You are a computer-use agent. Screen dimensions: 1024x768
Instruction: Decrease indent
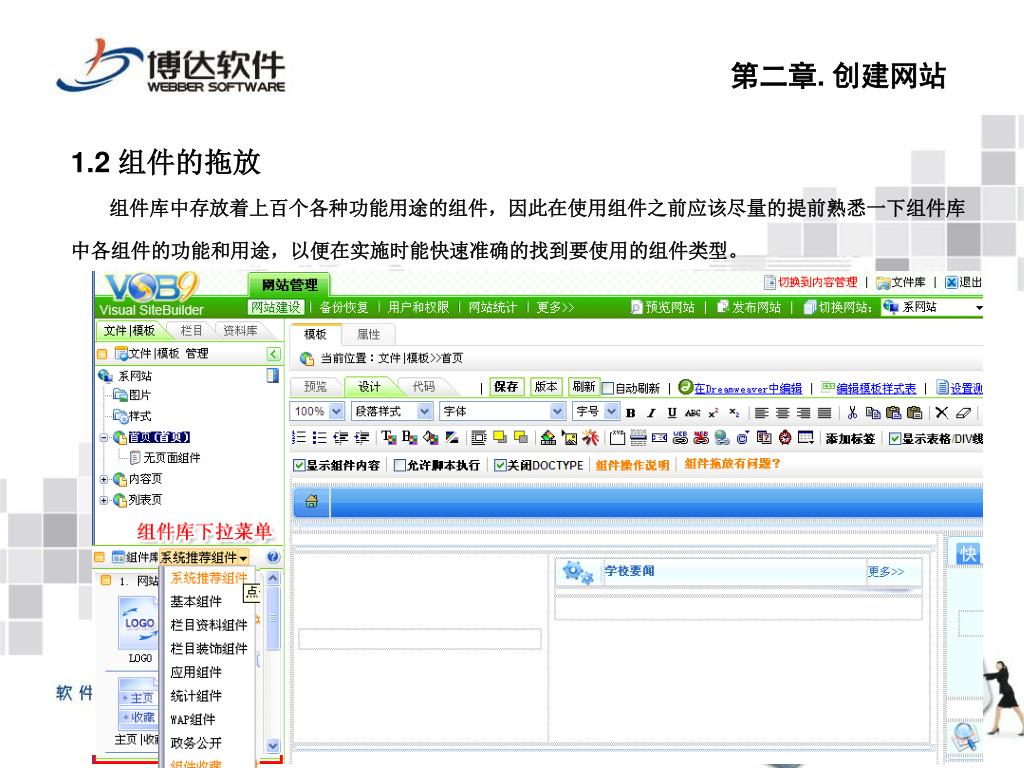click(340, 438)
